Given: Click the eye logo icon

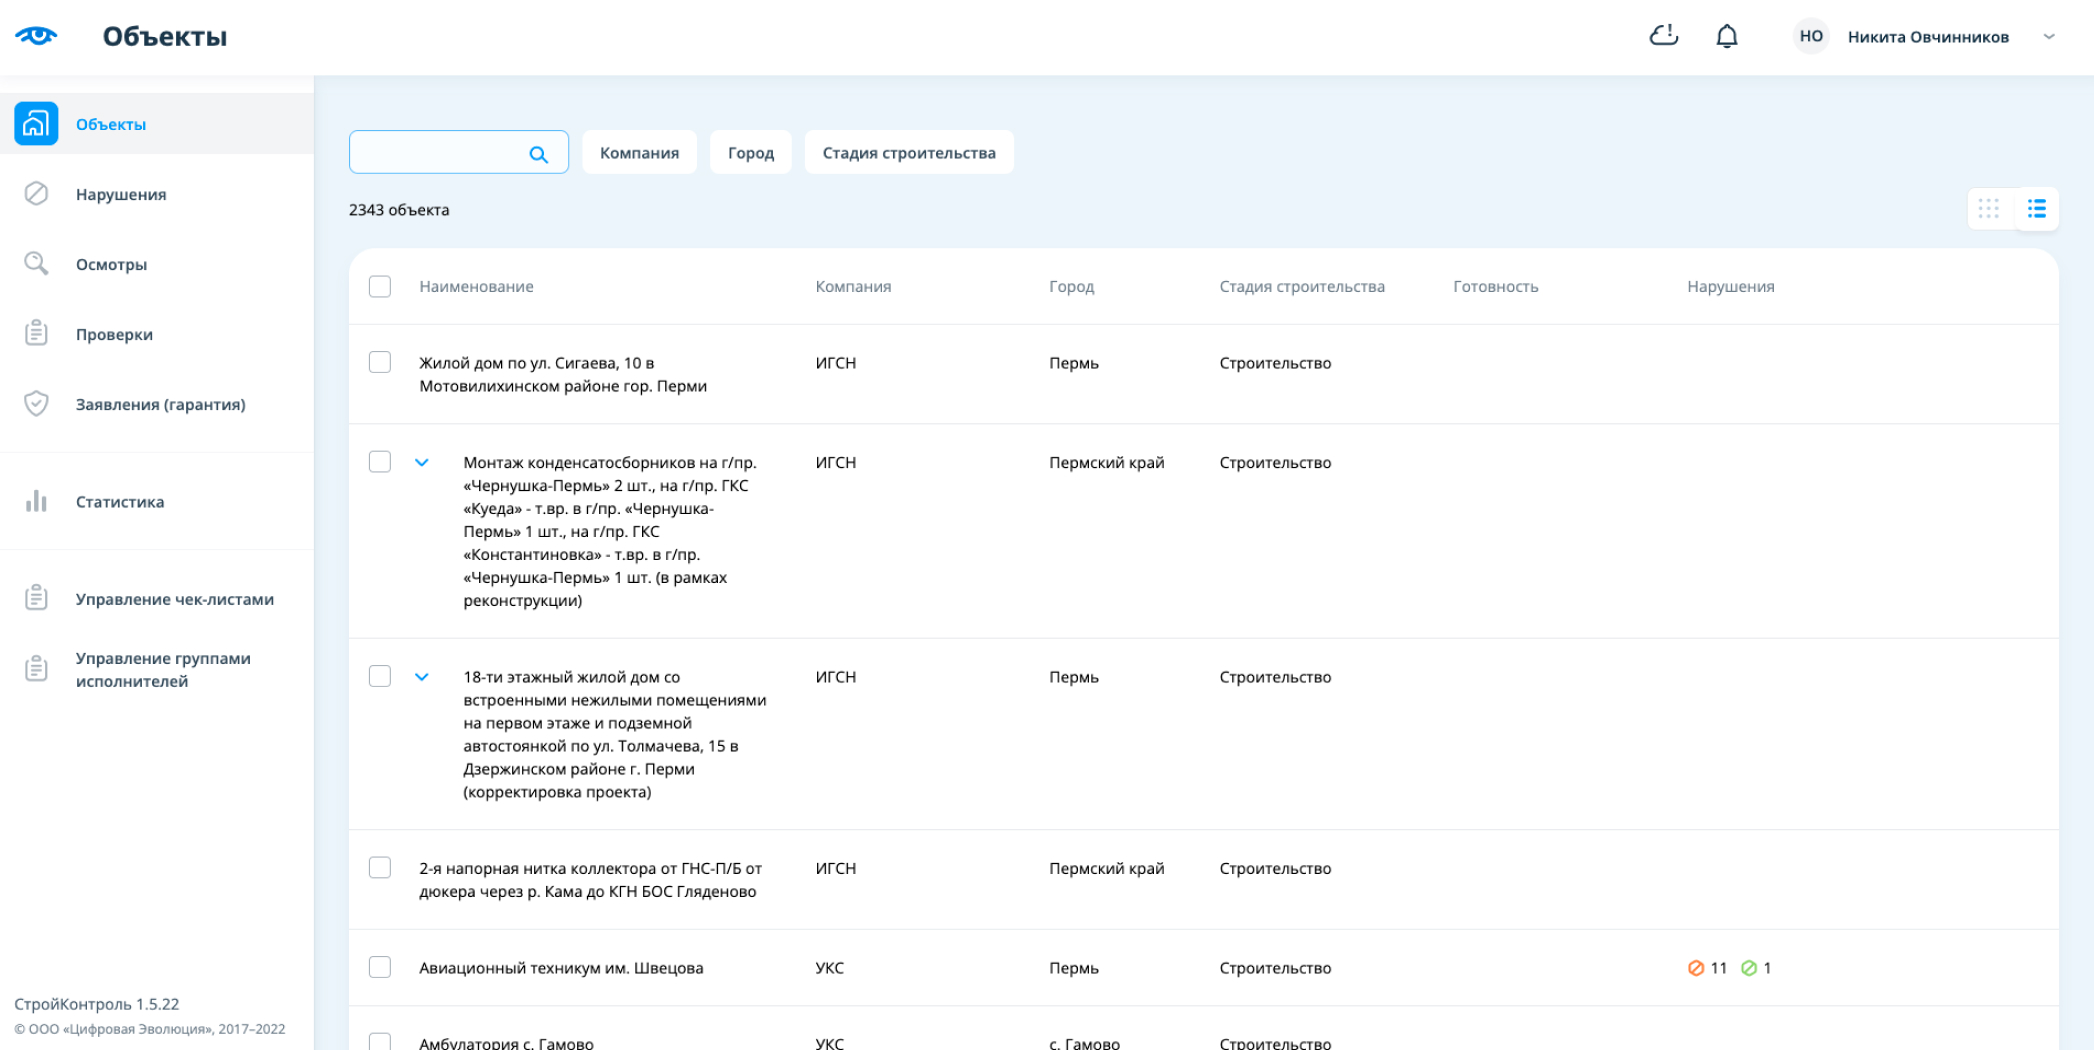Looking at the screenshot, I should pos(36,36).
